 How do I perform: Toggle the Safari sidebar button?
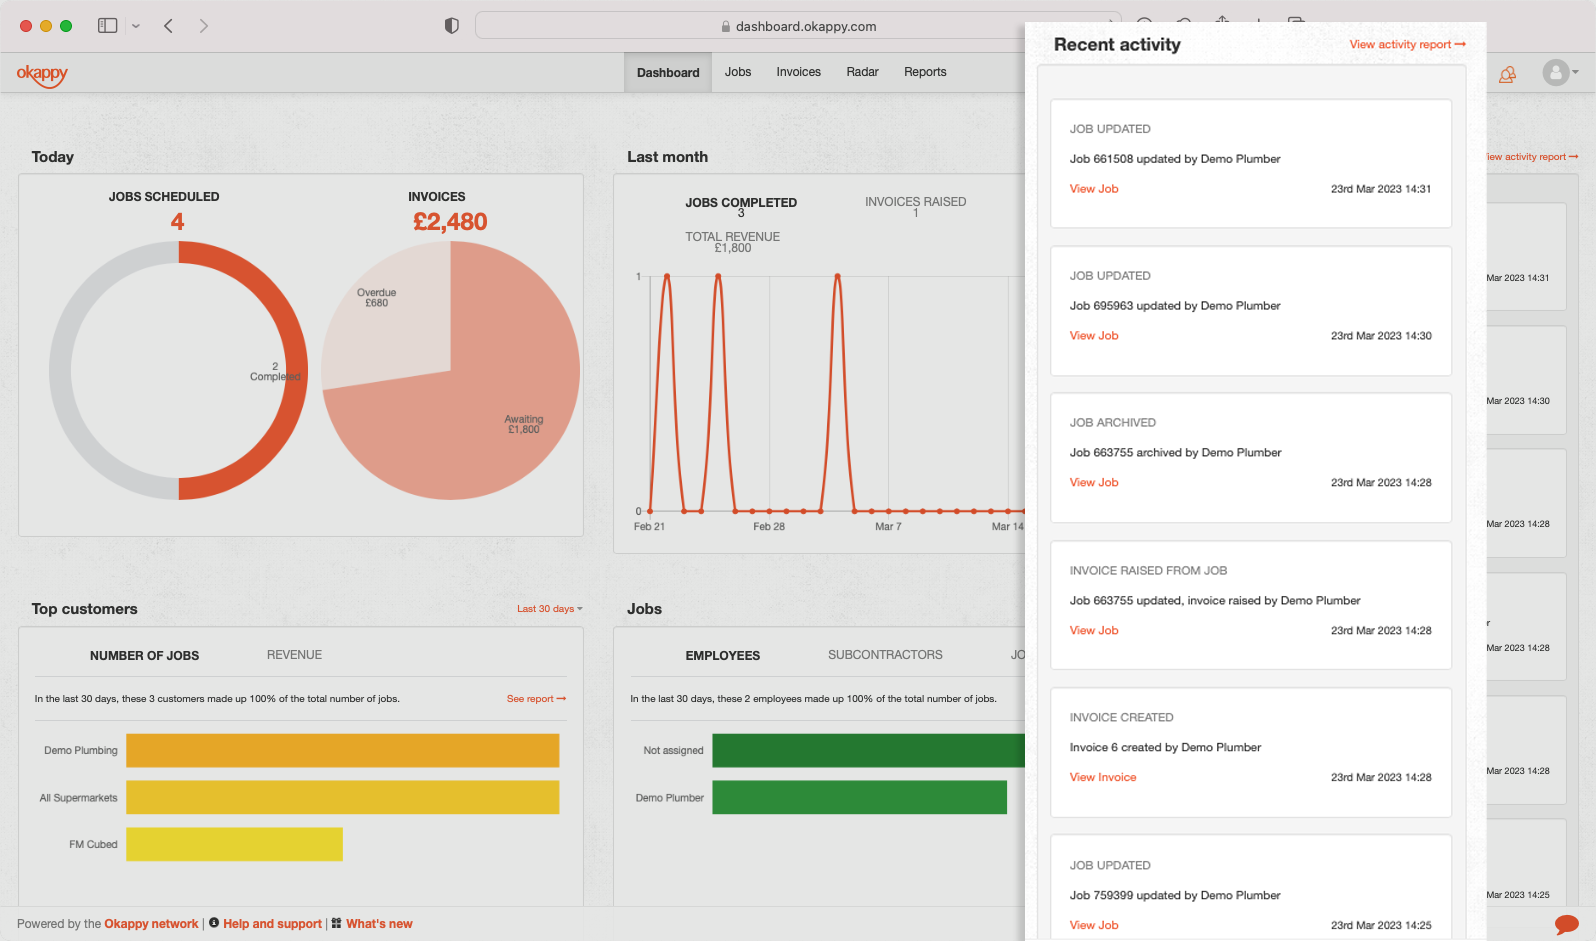(107, 26)
